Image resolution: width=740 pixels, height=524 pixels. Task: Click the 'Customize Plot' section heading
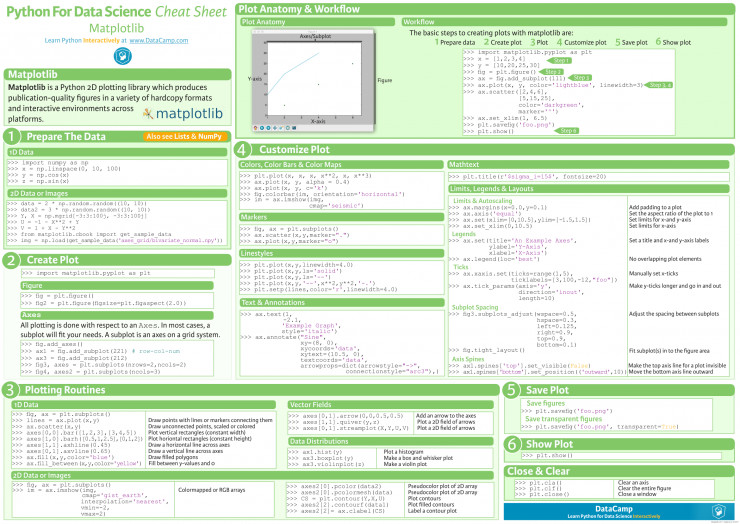294,150
